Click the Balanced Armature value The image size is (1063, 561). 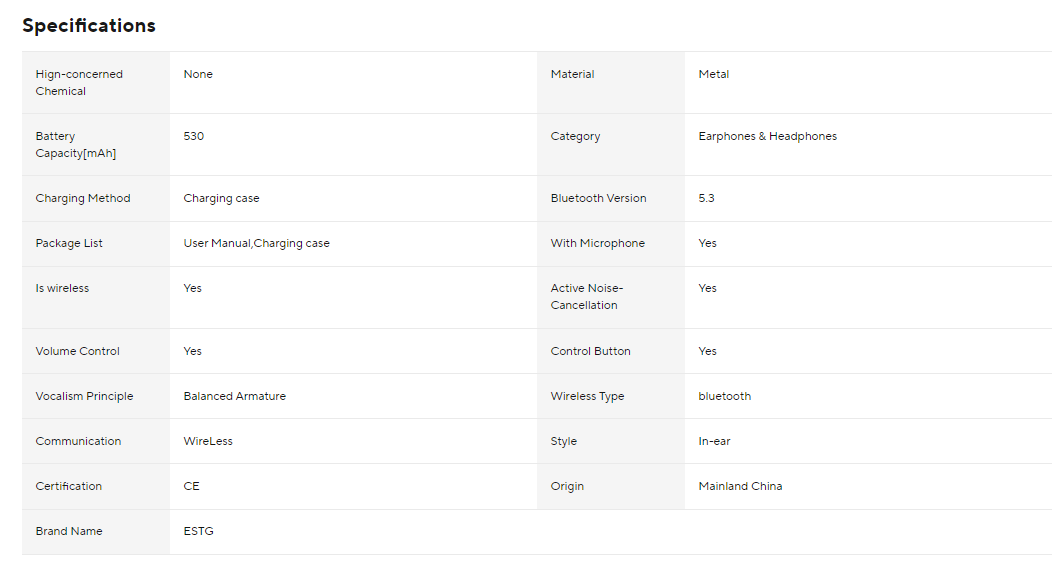click(235, 396)
